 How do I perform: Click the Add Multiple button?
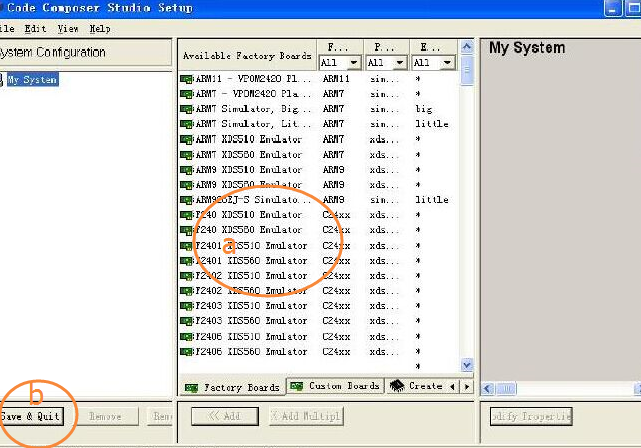click(306, 416)
